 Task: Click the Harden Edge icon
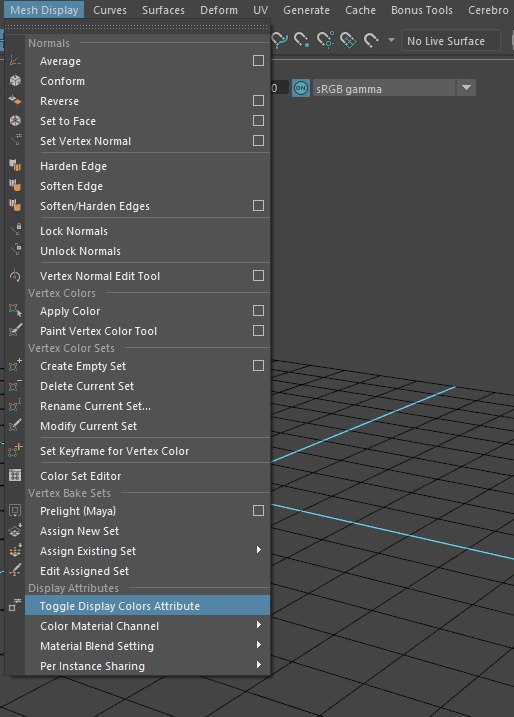[x=15, y=165]
